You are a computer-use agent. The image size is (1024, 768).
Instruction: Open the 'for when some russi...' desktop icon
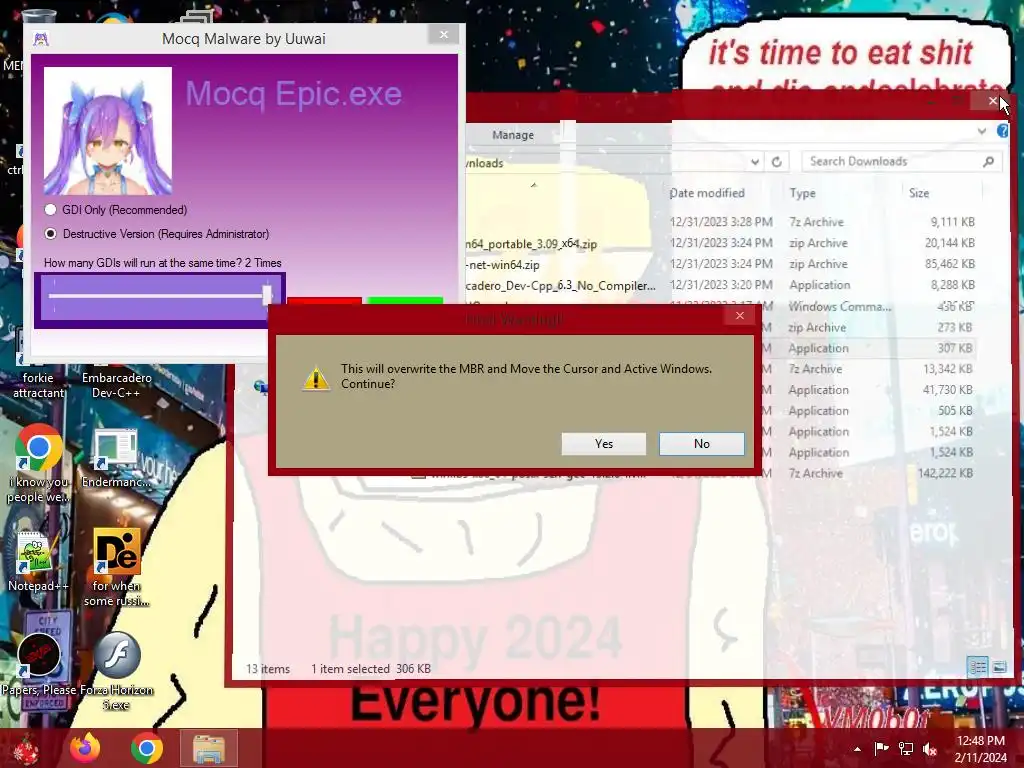point(116,567)
